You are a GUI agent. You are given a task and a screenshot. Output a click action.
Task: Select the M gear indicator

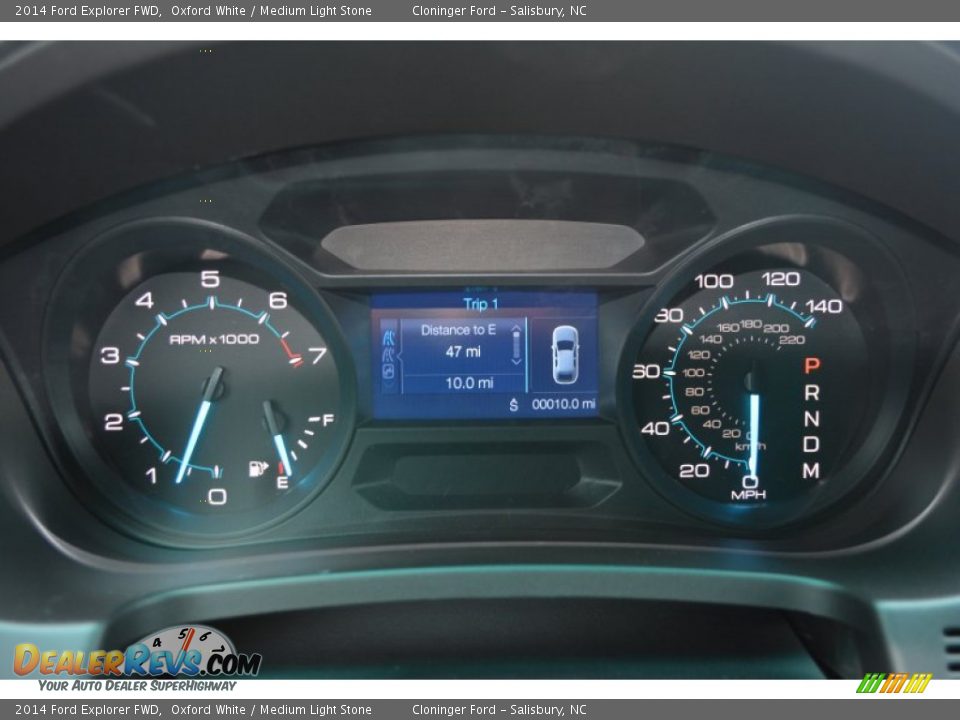(811, 470)
